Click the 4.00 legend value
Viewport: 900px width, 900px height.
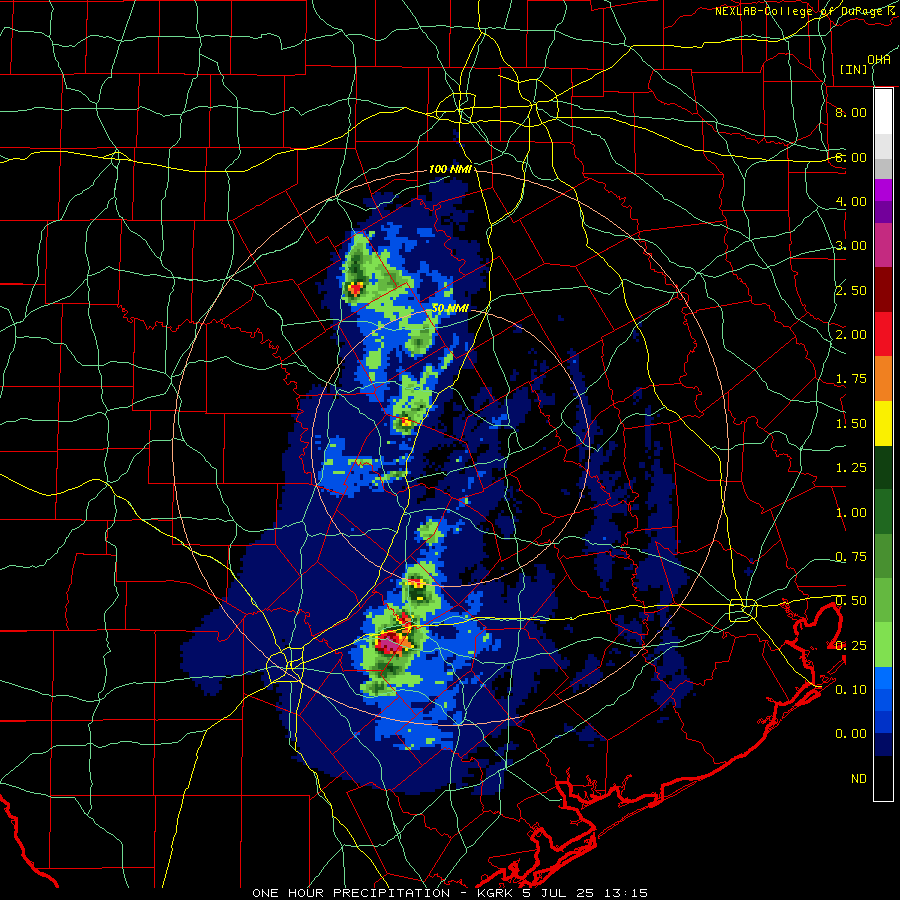[851, 201]
